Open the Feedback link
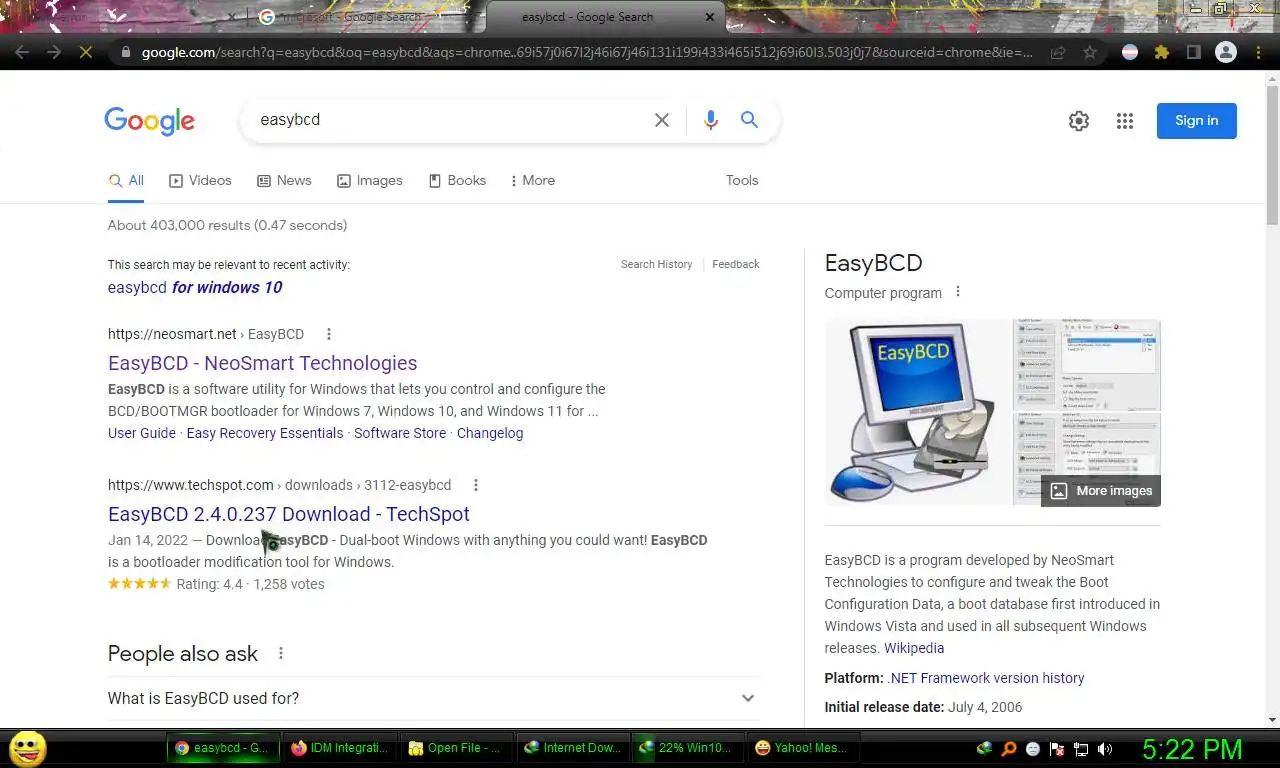 [x=736, y=264]
